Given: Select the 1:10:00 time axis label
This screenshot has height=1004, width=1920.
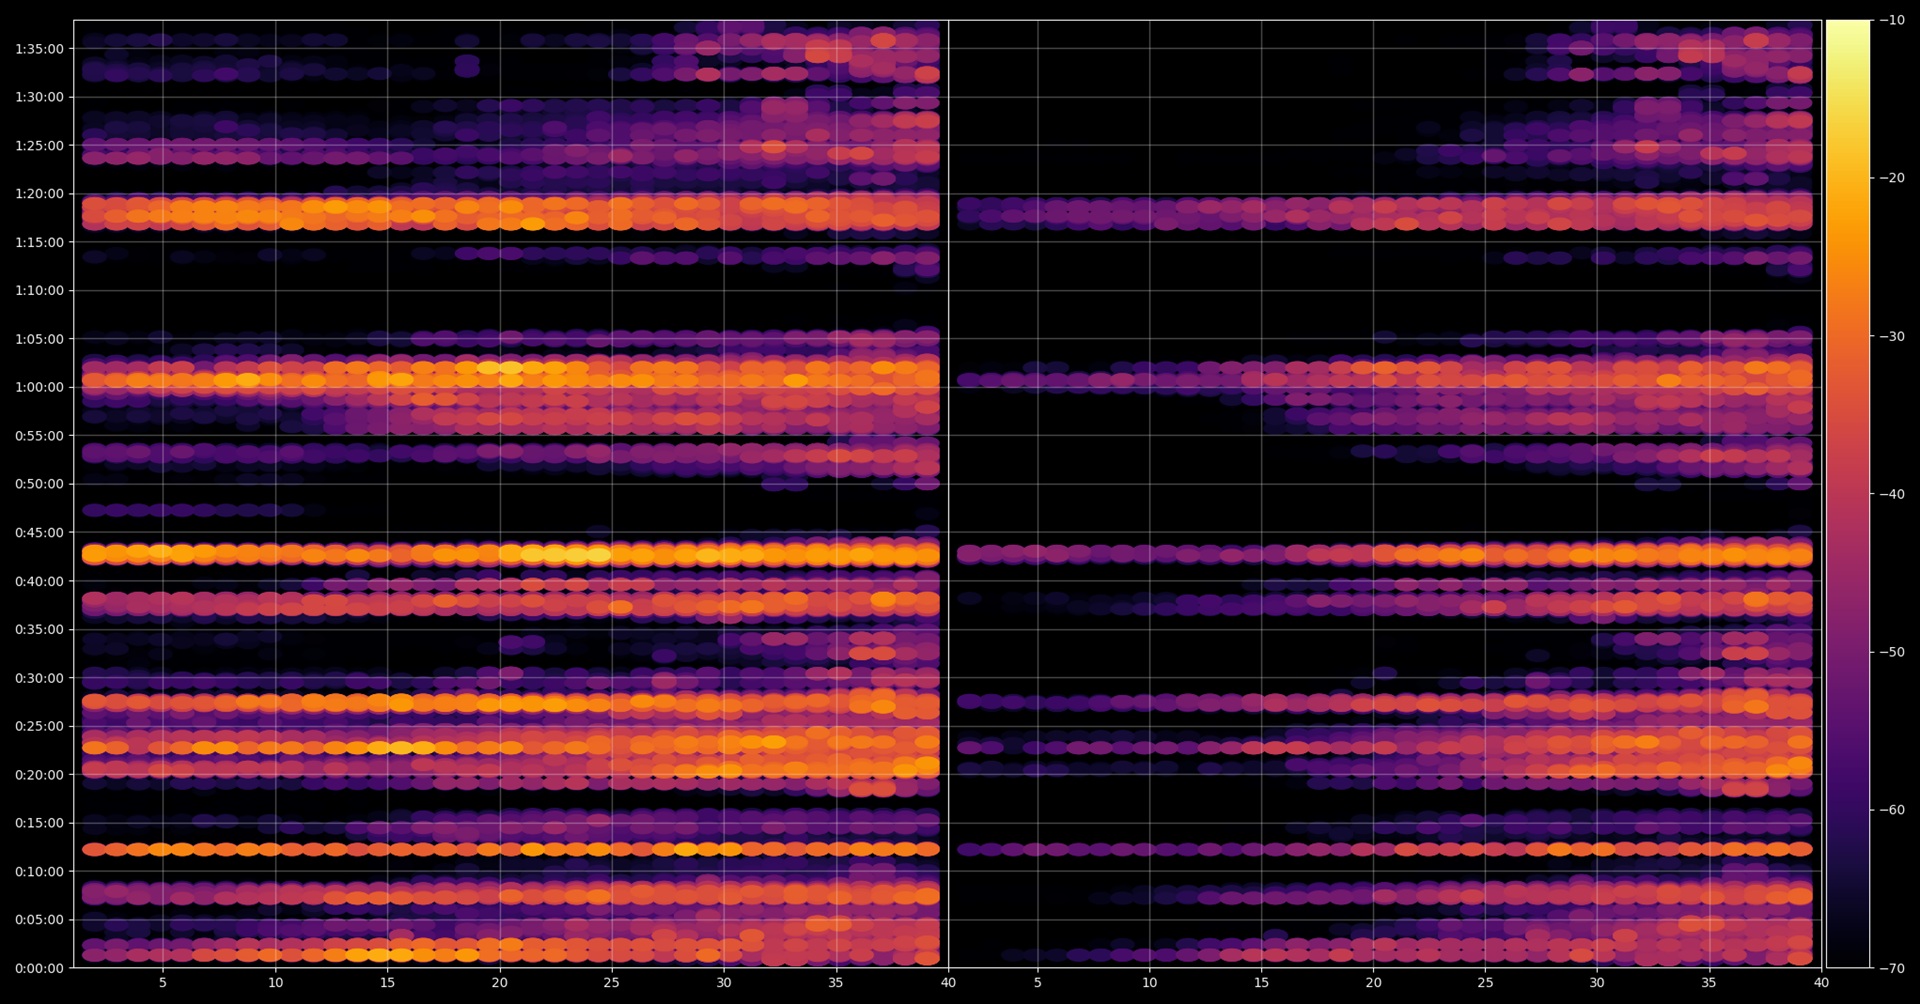Looking at the screenshot, I should point(39,291).
